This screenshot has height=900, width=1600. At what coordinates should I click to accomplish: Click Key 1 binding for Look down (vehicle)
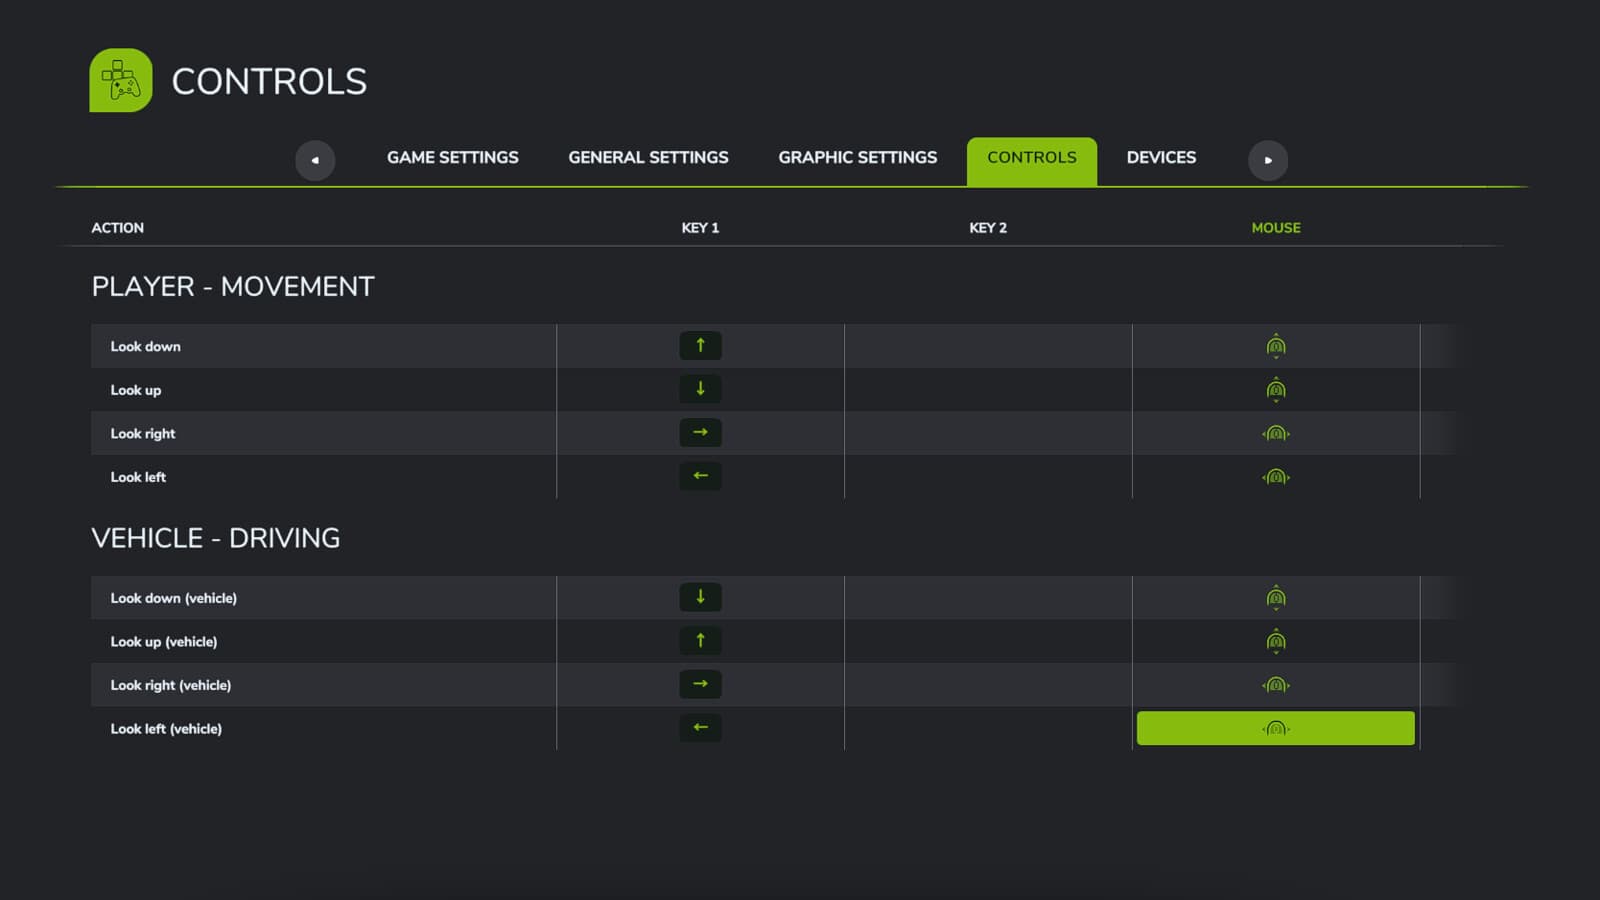[x=700, y=597]
